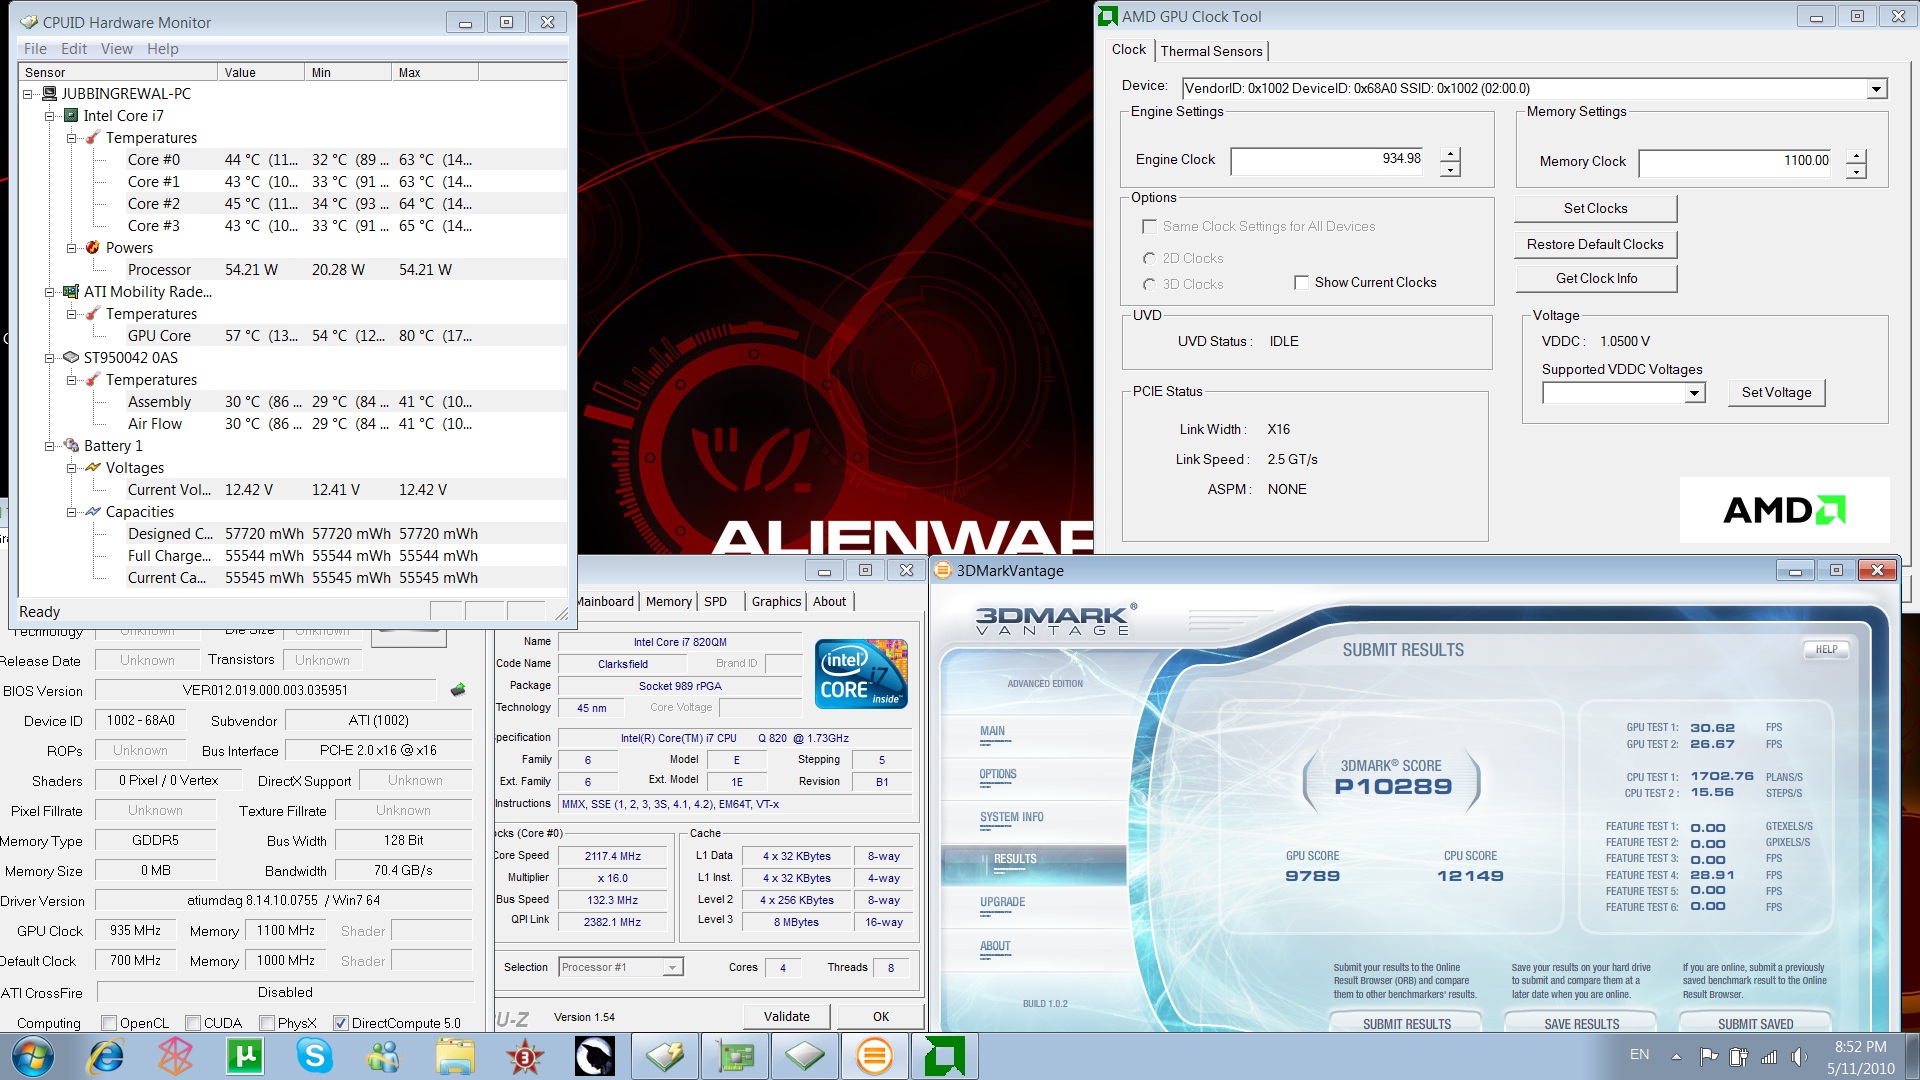Switch to CPUID Hardware Monitor taskbar button

coord(665,1056)
